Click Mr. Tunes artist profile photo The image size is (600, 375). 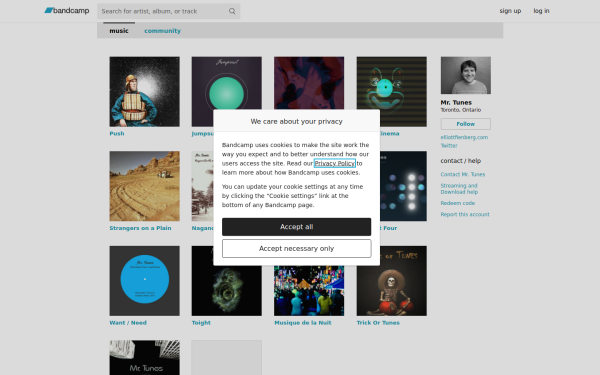tap(466, 75)
